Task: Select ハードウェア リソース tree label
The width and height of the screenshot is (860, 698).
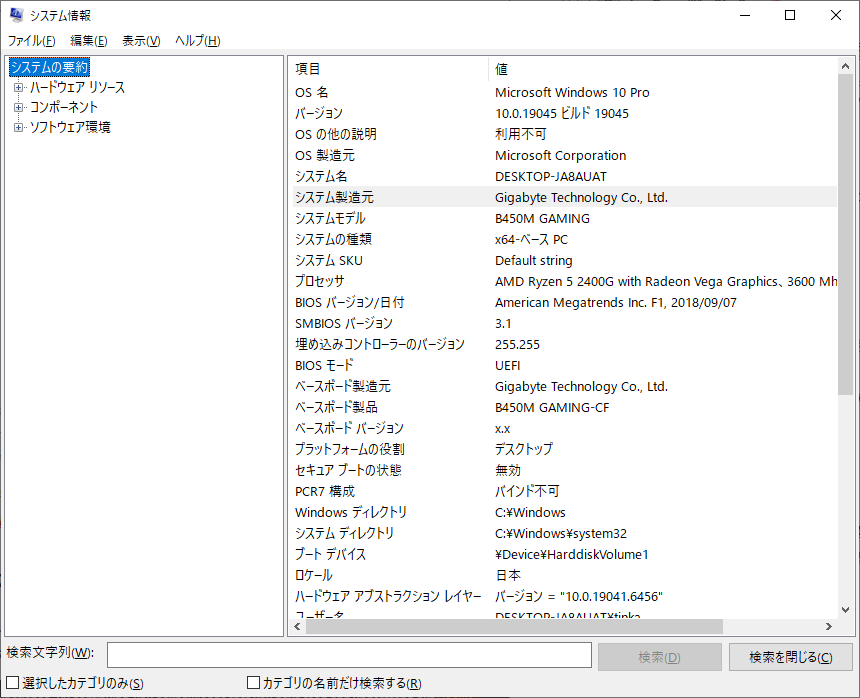Action: (77, 87)
